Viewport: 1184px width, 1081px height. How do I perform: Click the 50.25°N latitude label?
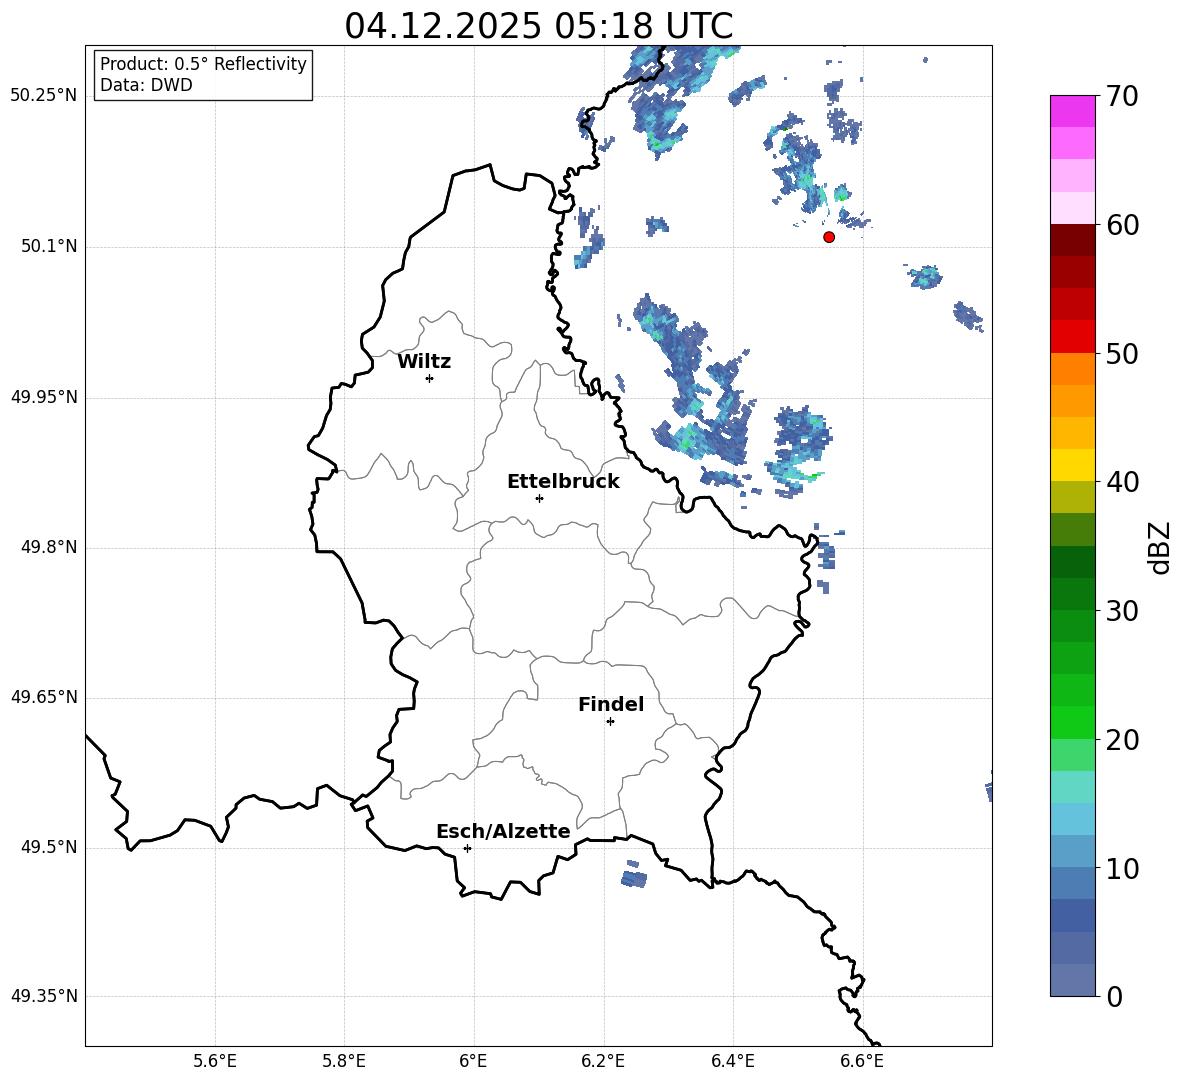click(x=44, y=96)
